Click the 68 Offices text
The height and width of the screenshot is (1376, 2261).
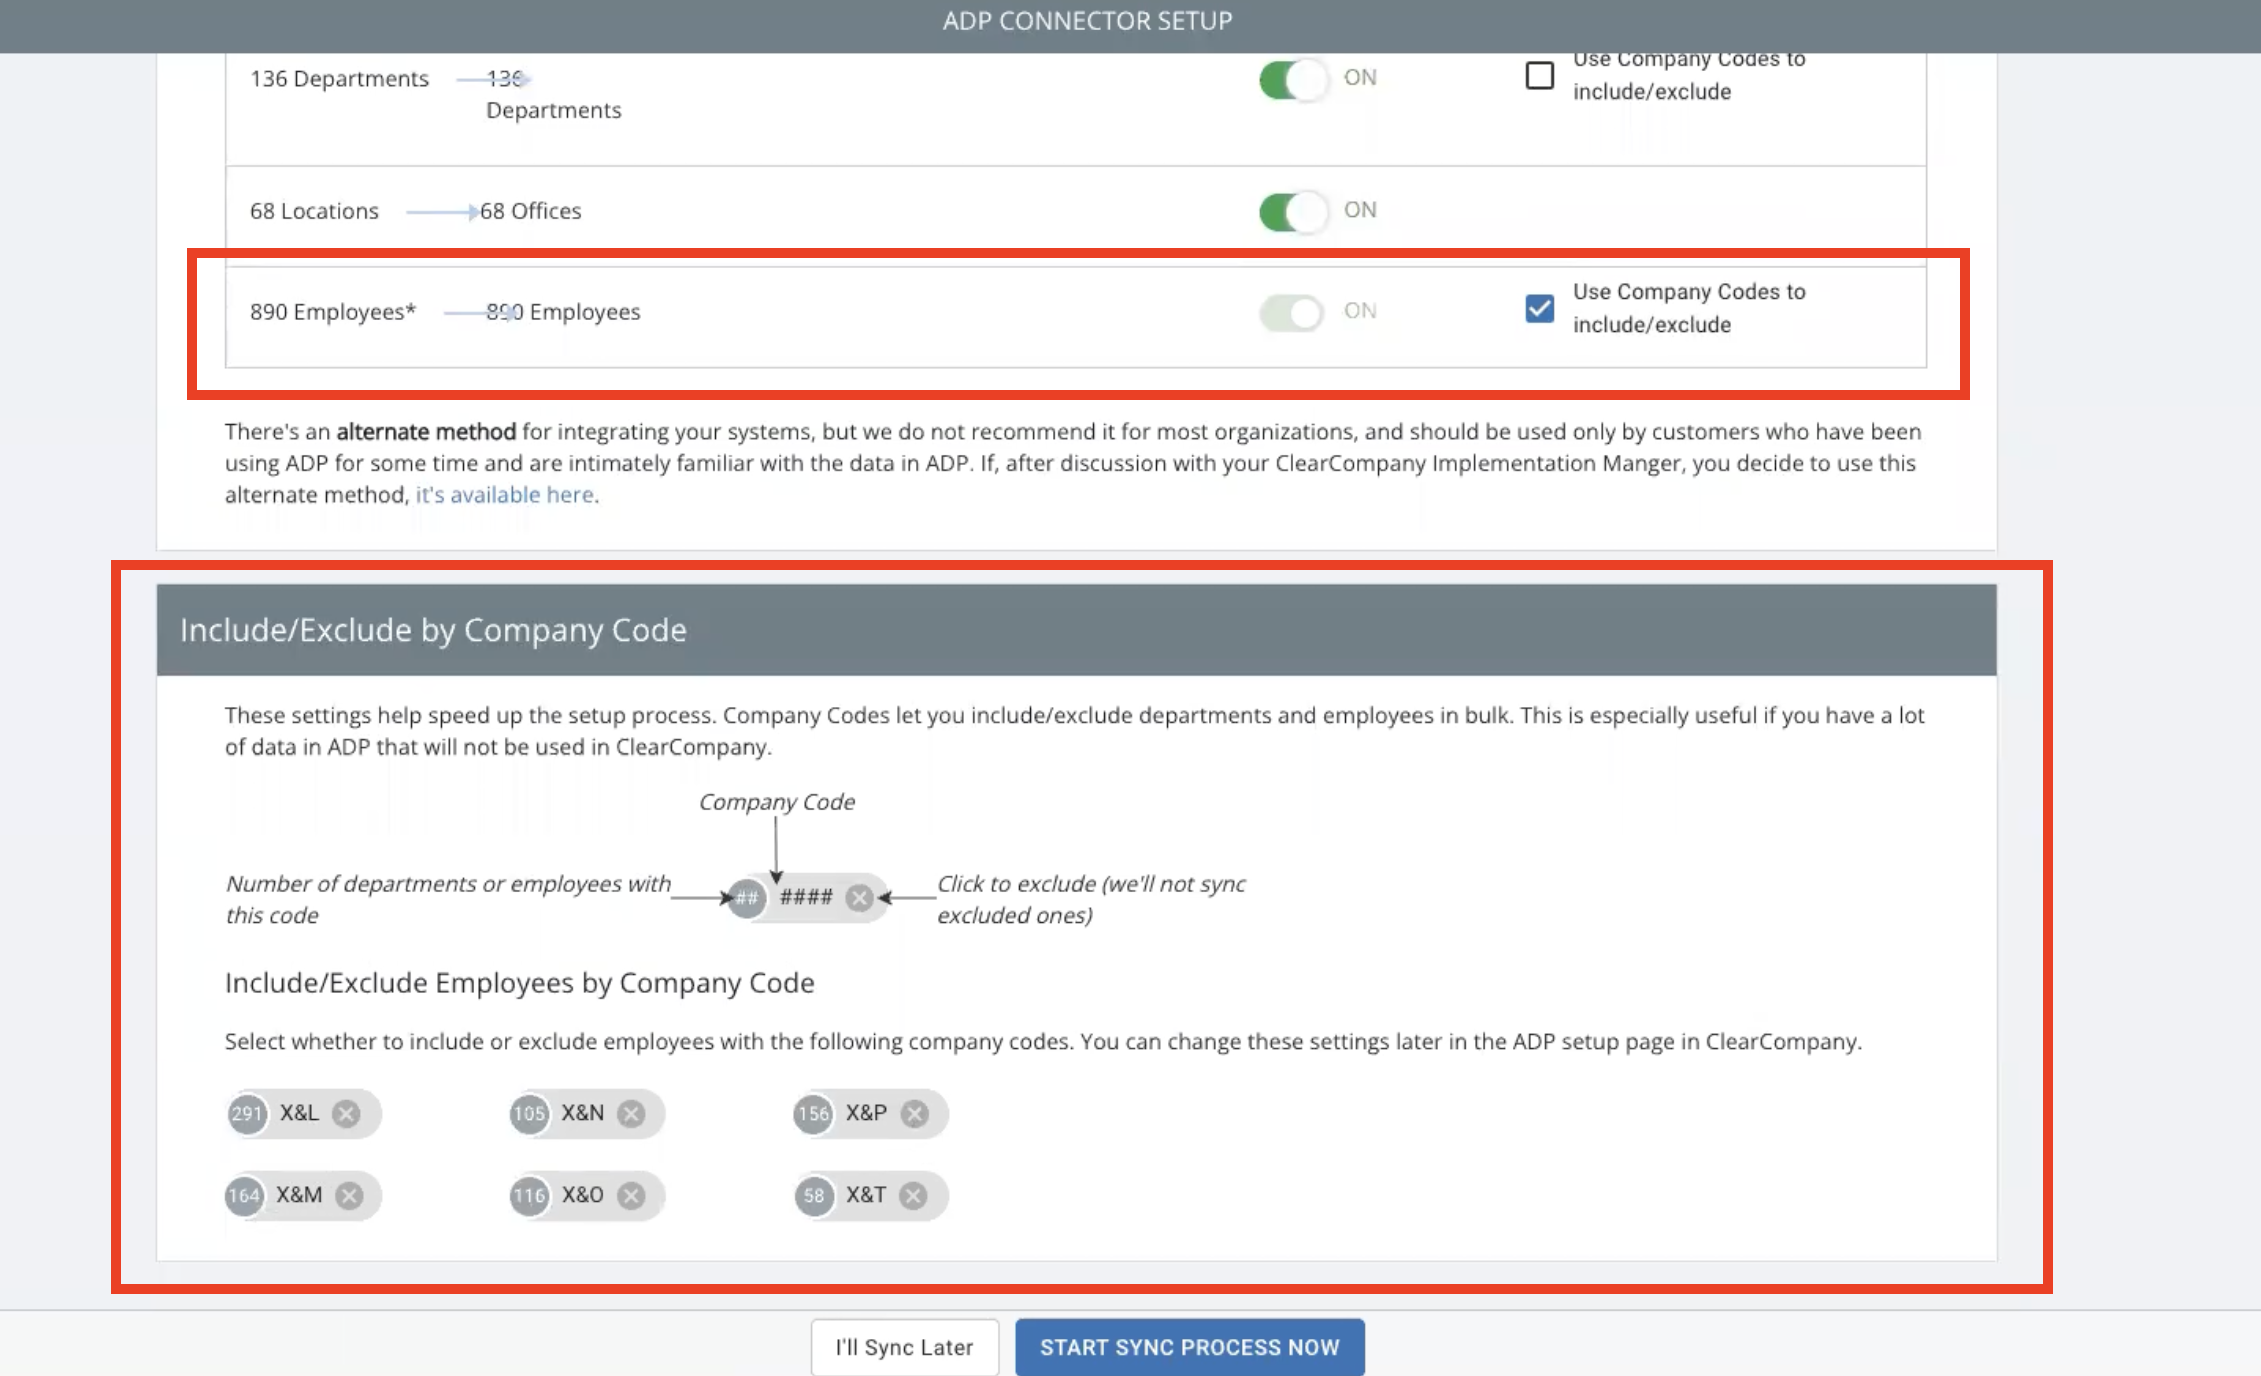pos(530,211)
